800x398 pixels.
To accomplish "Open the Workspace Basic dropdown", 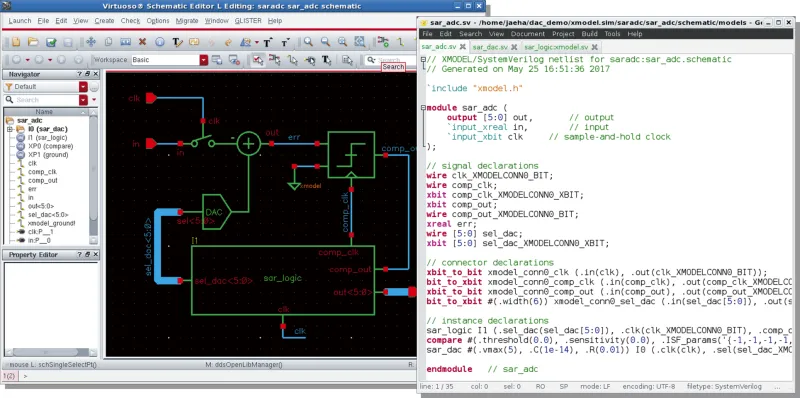I will tap(204, 60).
